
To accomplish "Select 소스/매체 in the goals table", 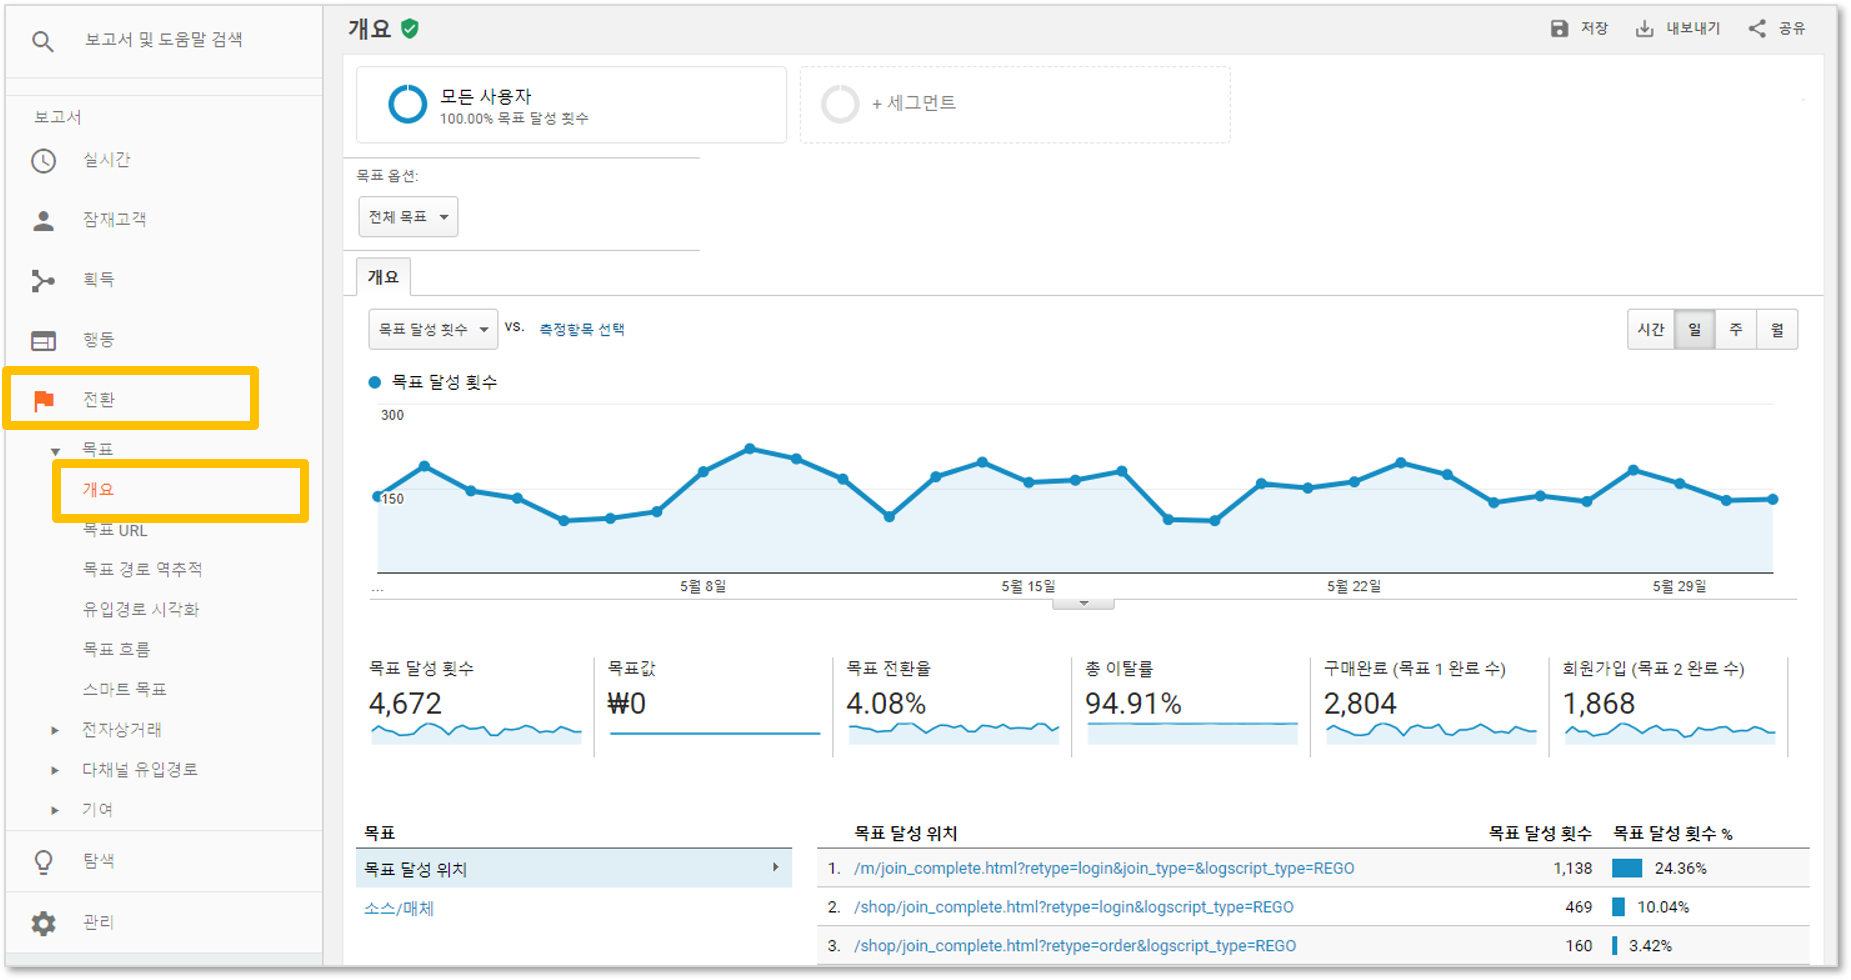I will tap(398, 908).
